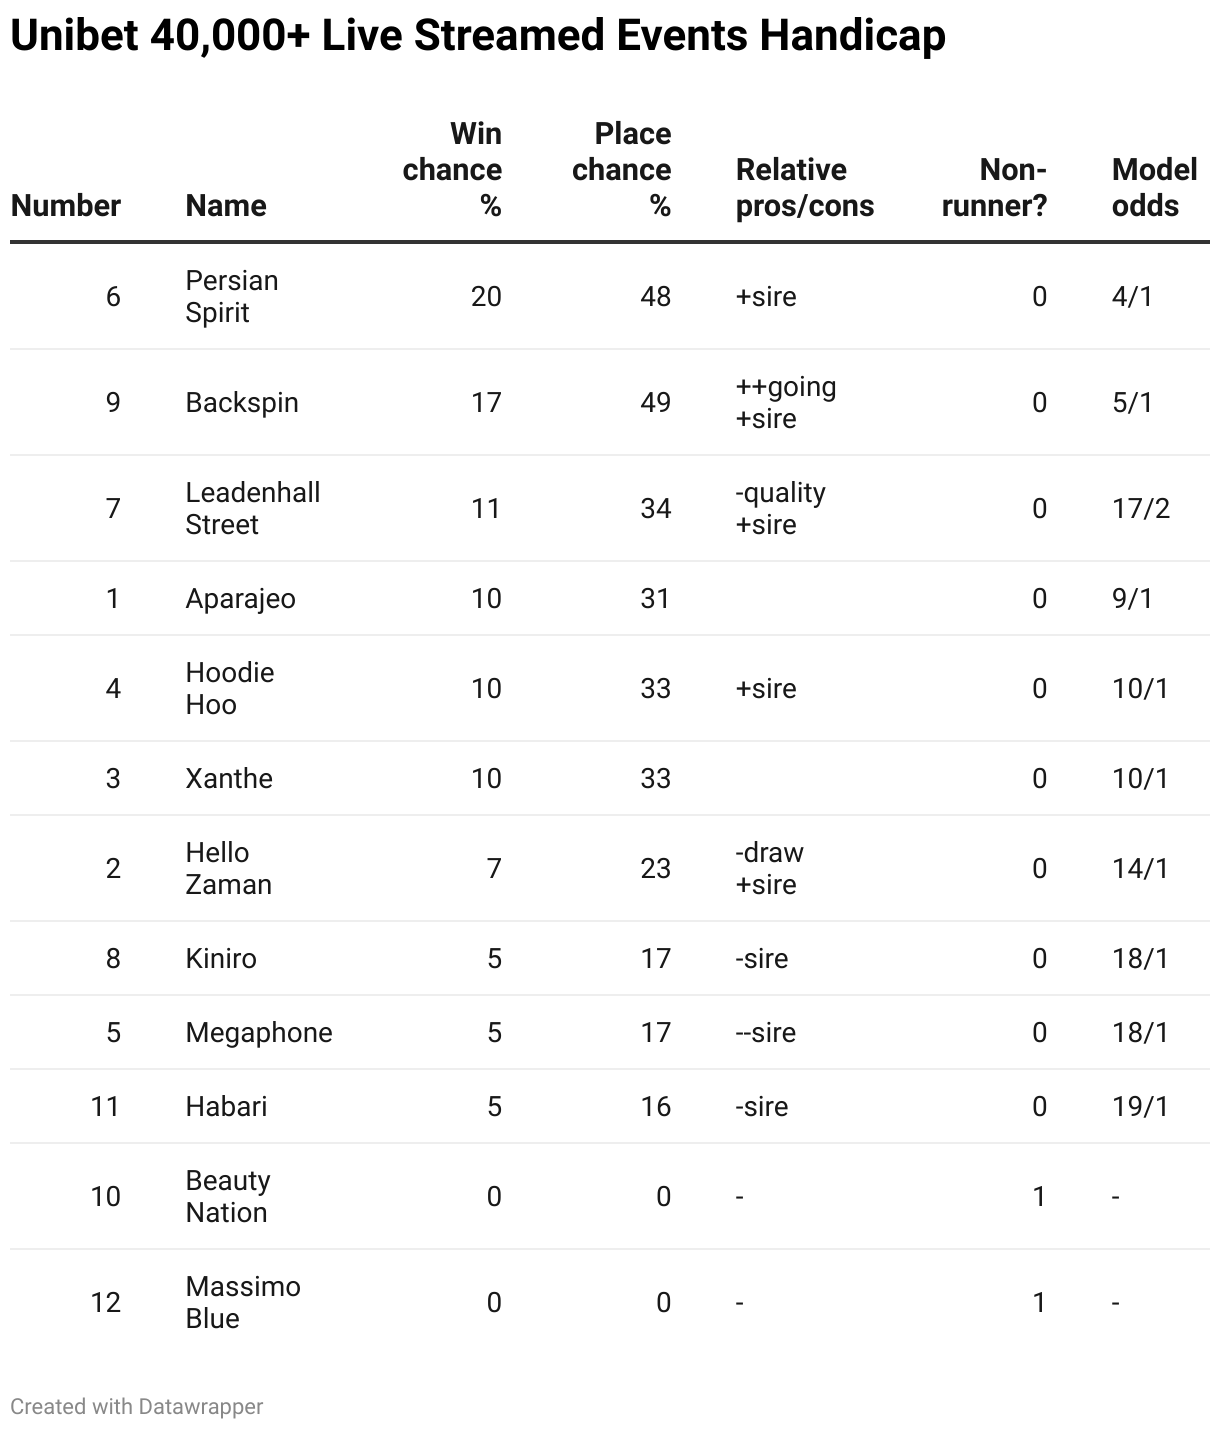Select the Persian Spirit name cell
The height and width of the screenshot is (1430, 1220).
[232, 297]
